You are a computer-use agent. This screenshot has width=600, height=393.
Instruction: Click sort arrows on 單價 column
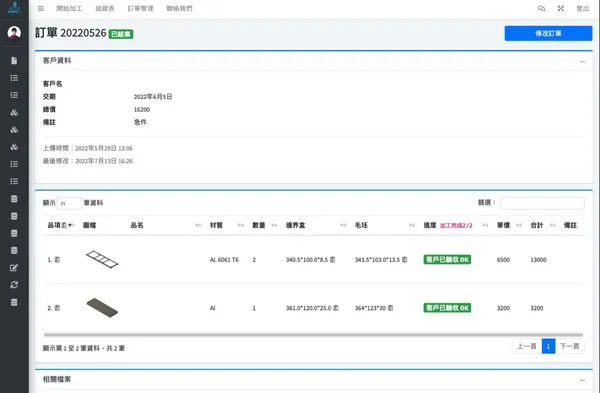click(x=519, y=225)
